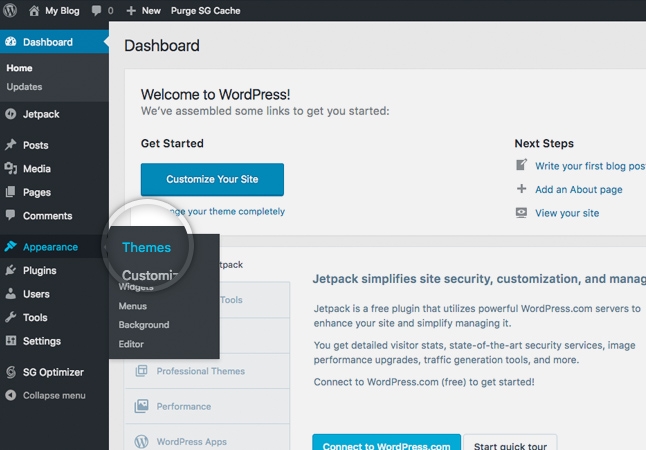Expand the New content menu in the admin bar

(x=143, y=11)
